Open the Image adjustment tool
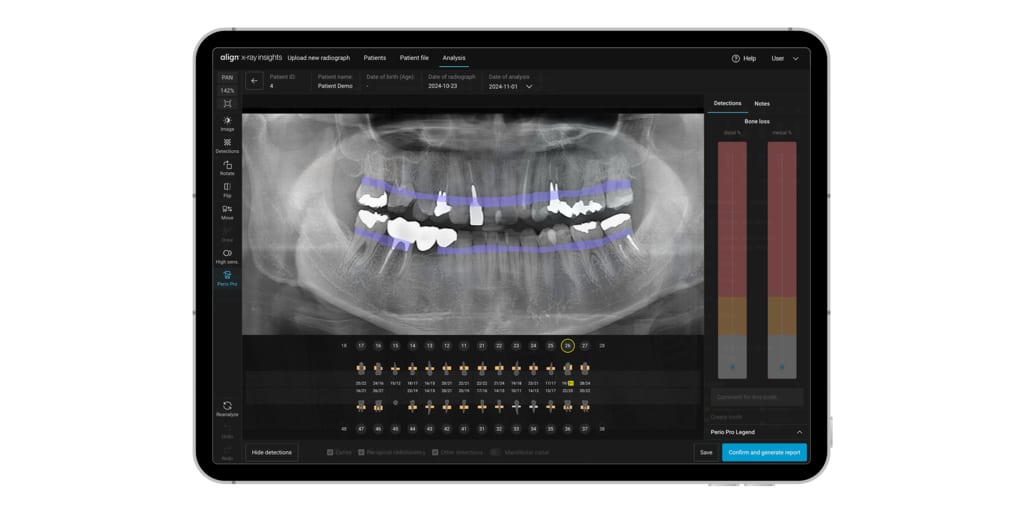Screen dimensions: 1024x512 click(x=227, y=123)
